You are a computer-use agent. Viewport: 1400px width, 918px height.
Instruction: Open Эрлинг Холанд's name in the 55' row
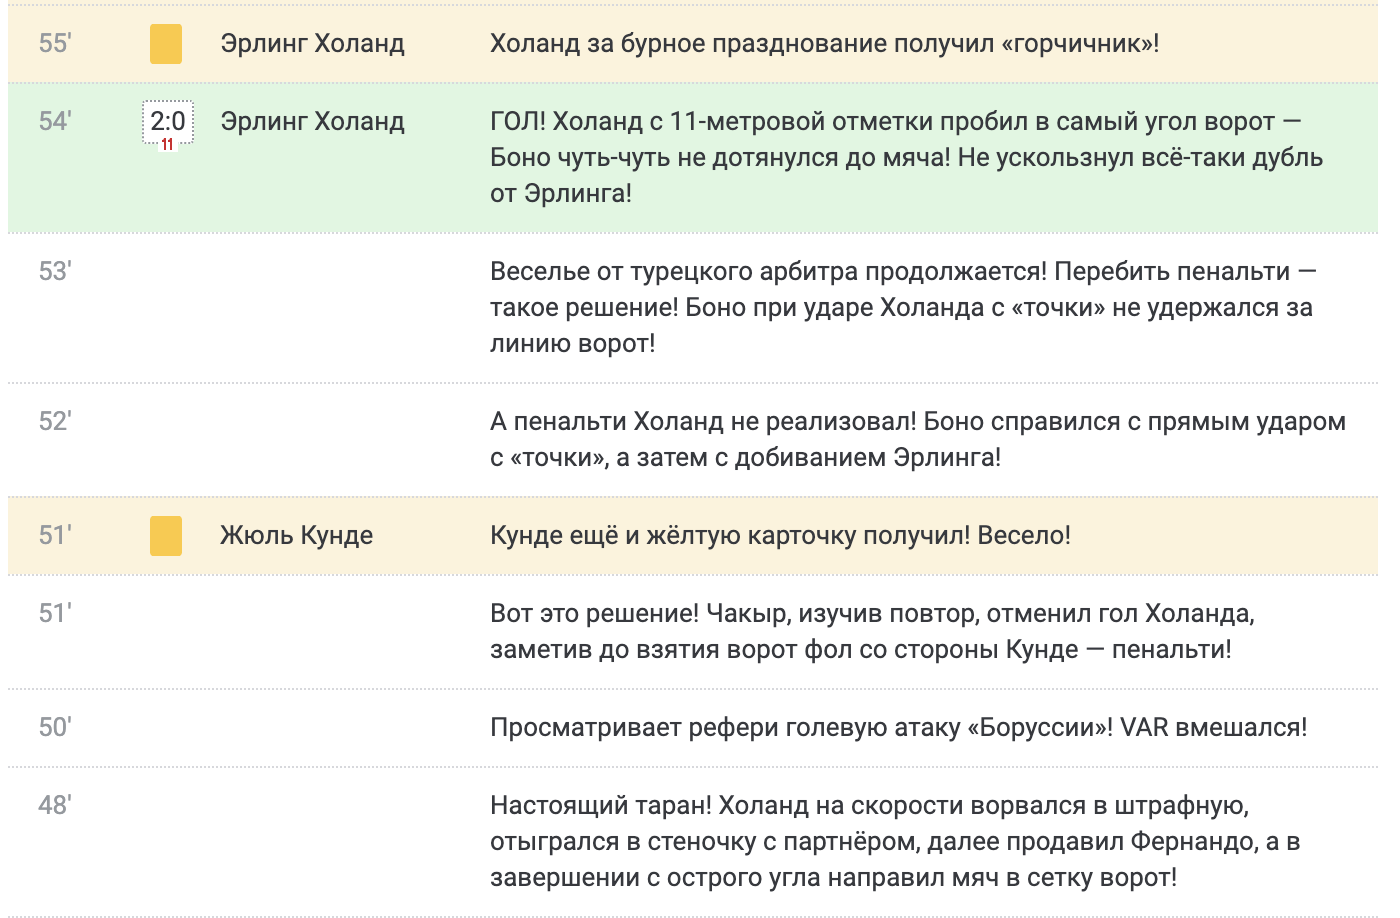[312, 44]
